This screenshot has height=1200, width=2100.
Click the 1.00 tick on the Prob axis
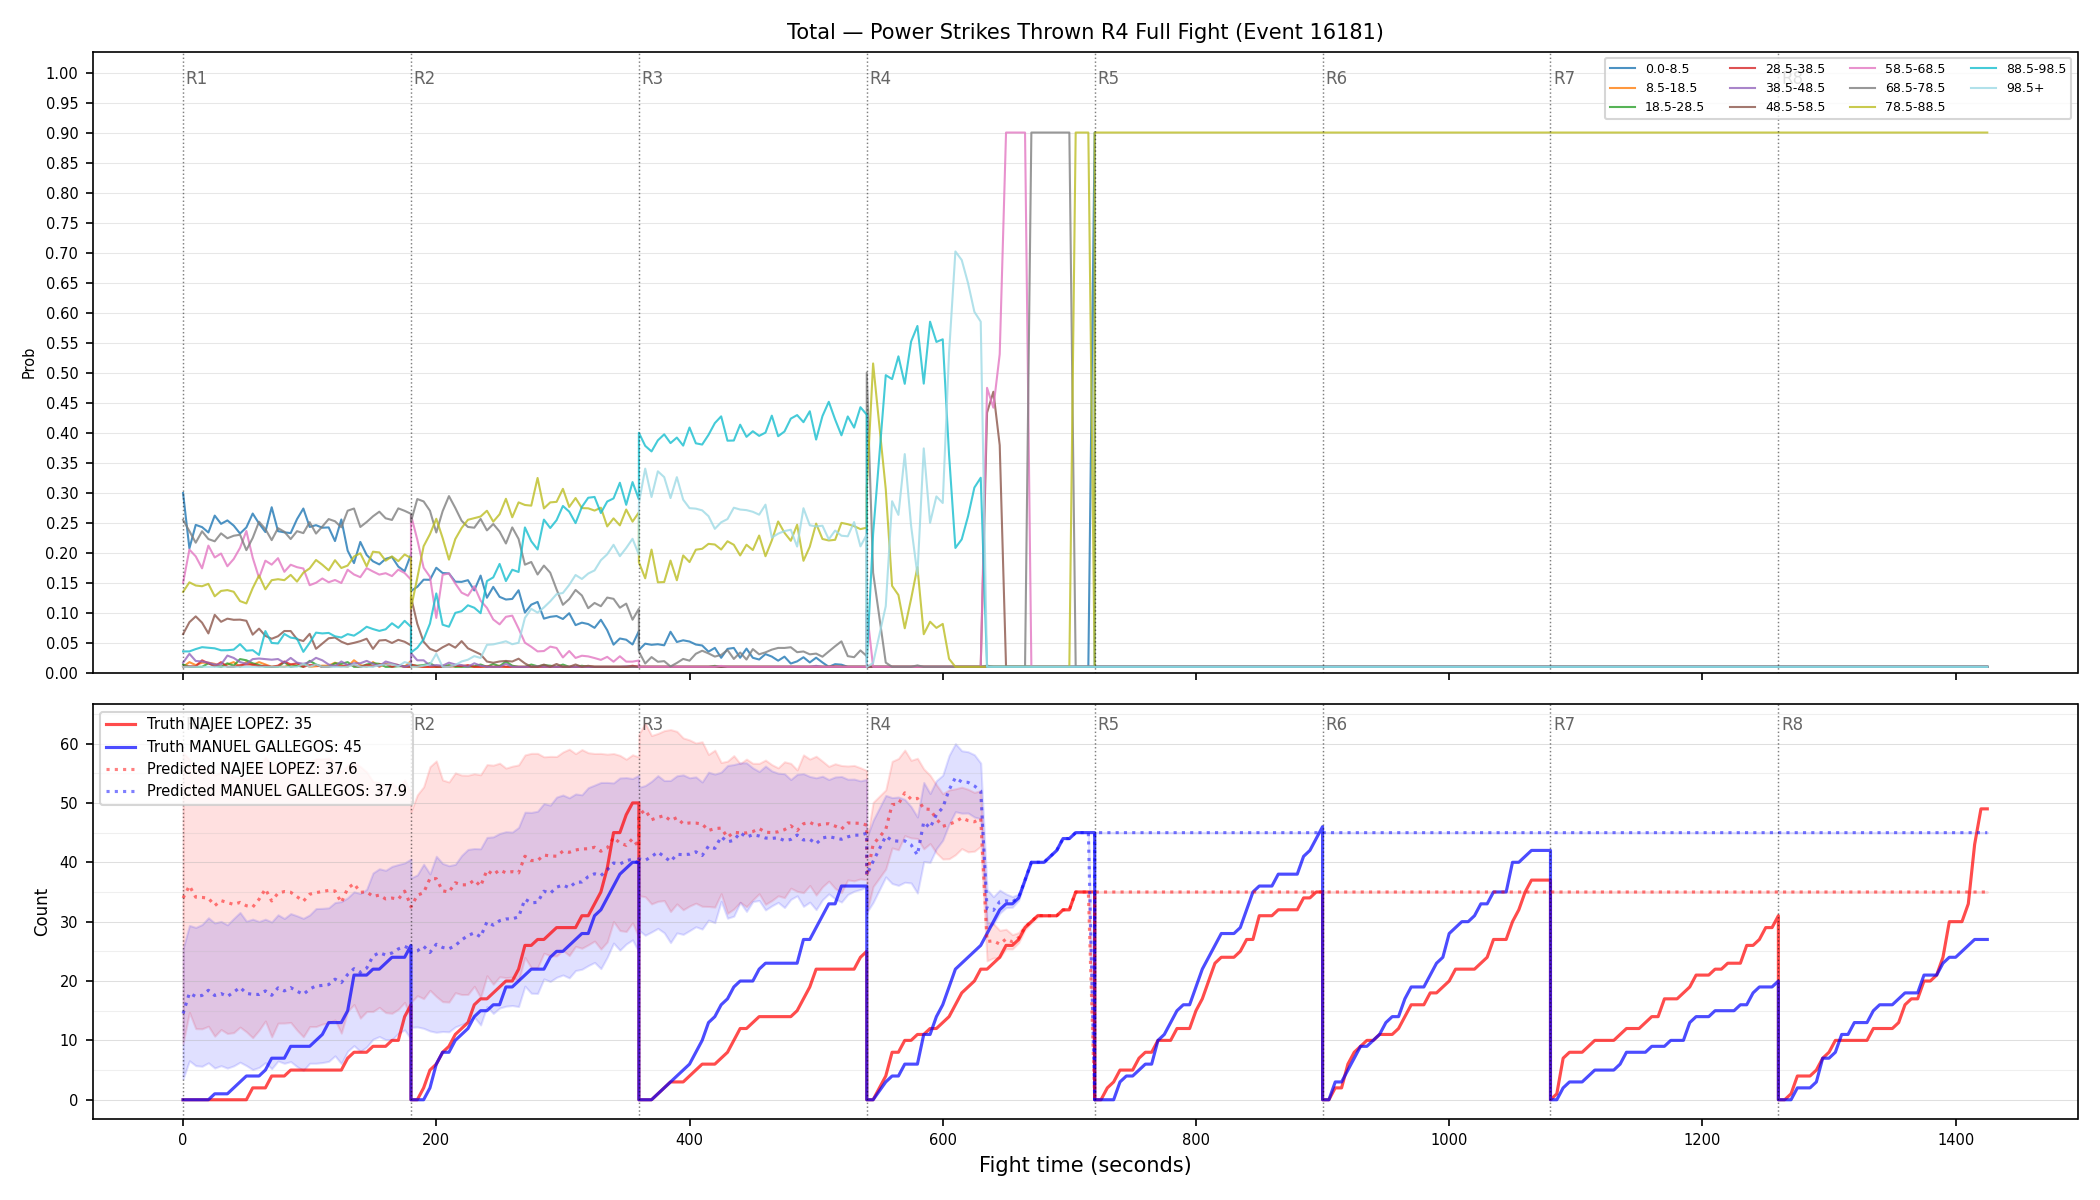point(62,73)
